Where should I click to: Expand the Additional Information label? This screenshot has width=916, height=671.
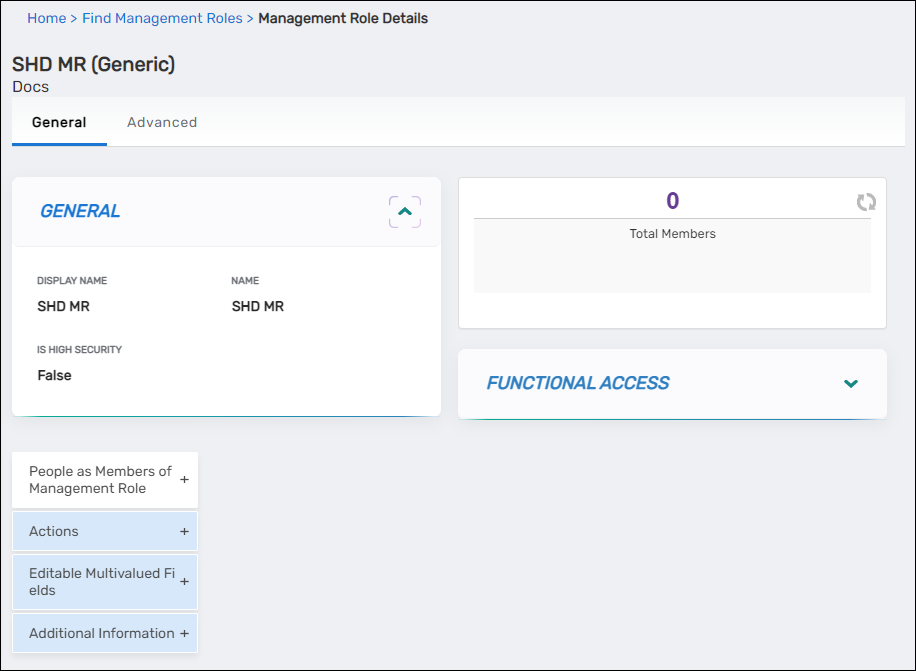tap(101, 634)
